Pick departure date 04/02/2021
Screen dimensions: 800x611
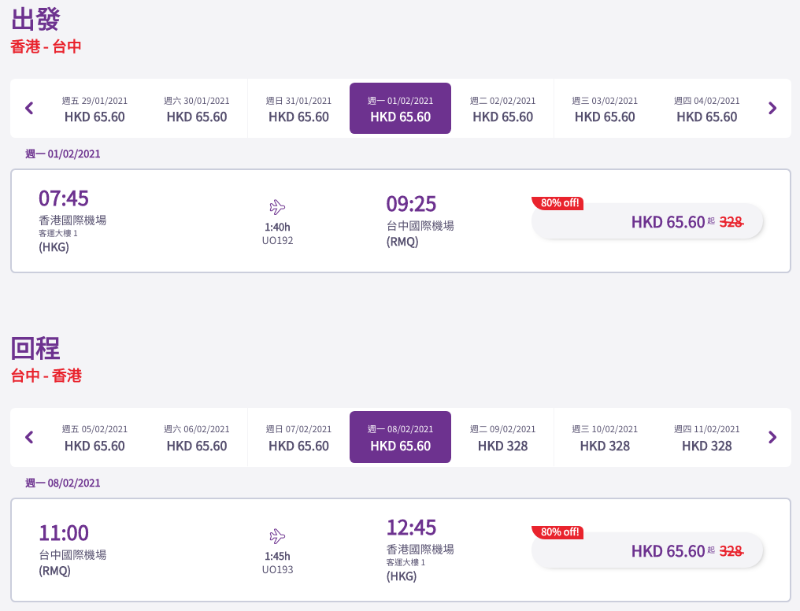coord(707,109)
